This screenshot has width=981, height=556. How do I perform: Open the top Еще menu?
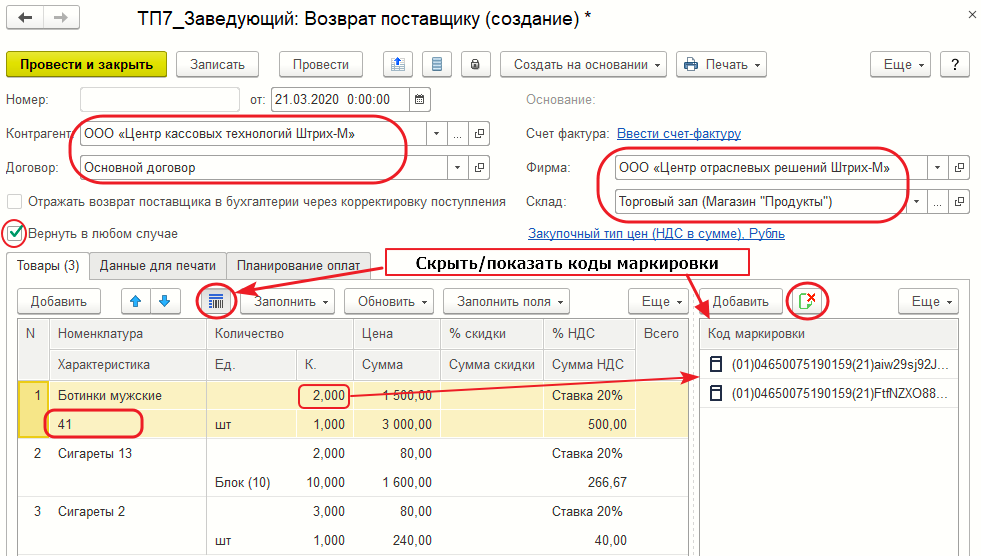click(x=900, y=64)
